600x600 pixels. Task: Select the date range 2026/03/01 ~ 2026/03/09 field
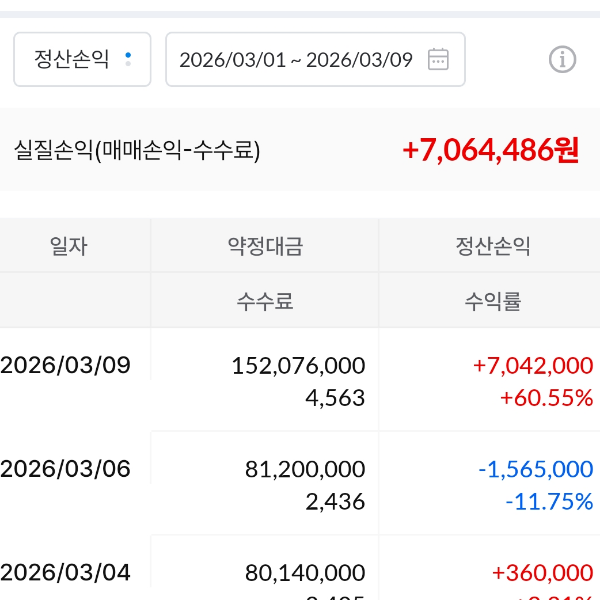[296, 59]
